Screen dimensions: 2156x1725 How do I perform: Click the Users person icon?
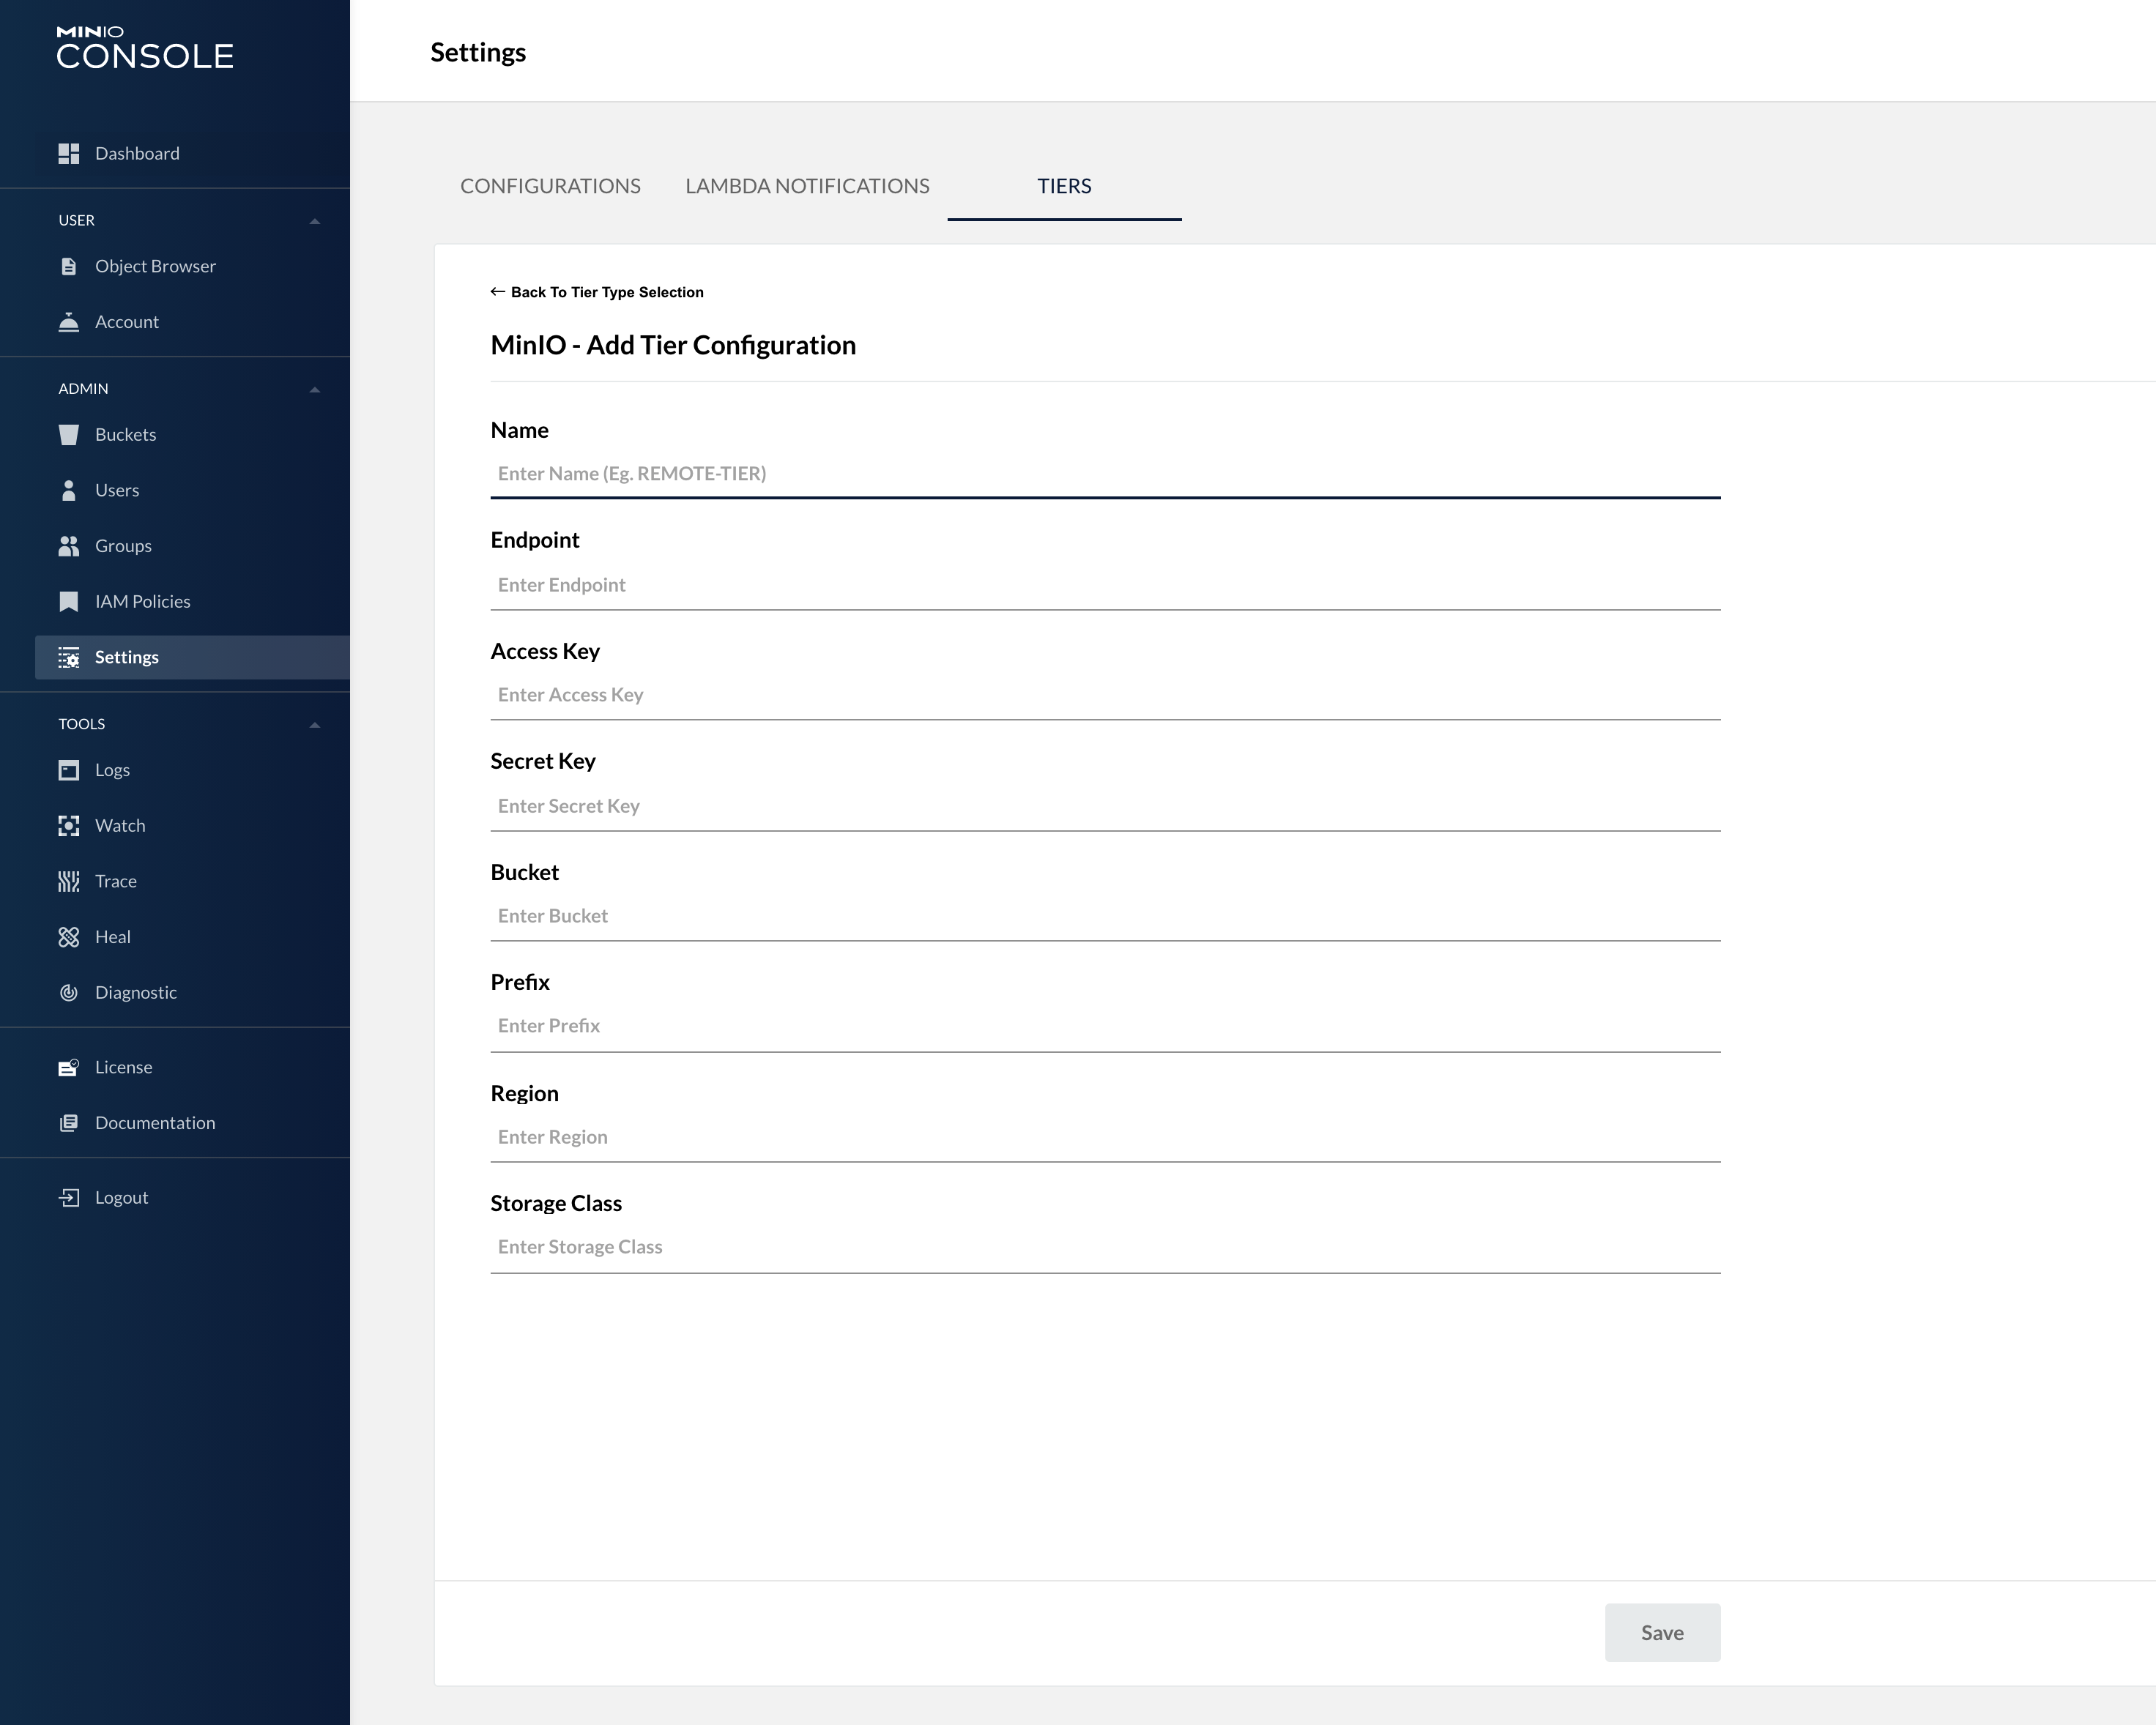point(68,490)
